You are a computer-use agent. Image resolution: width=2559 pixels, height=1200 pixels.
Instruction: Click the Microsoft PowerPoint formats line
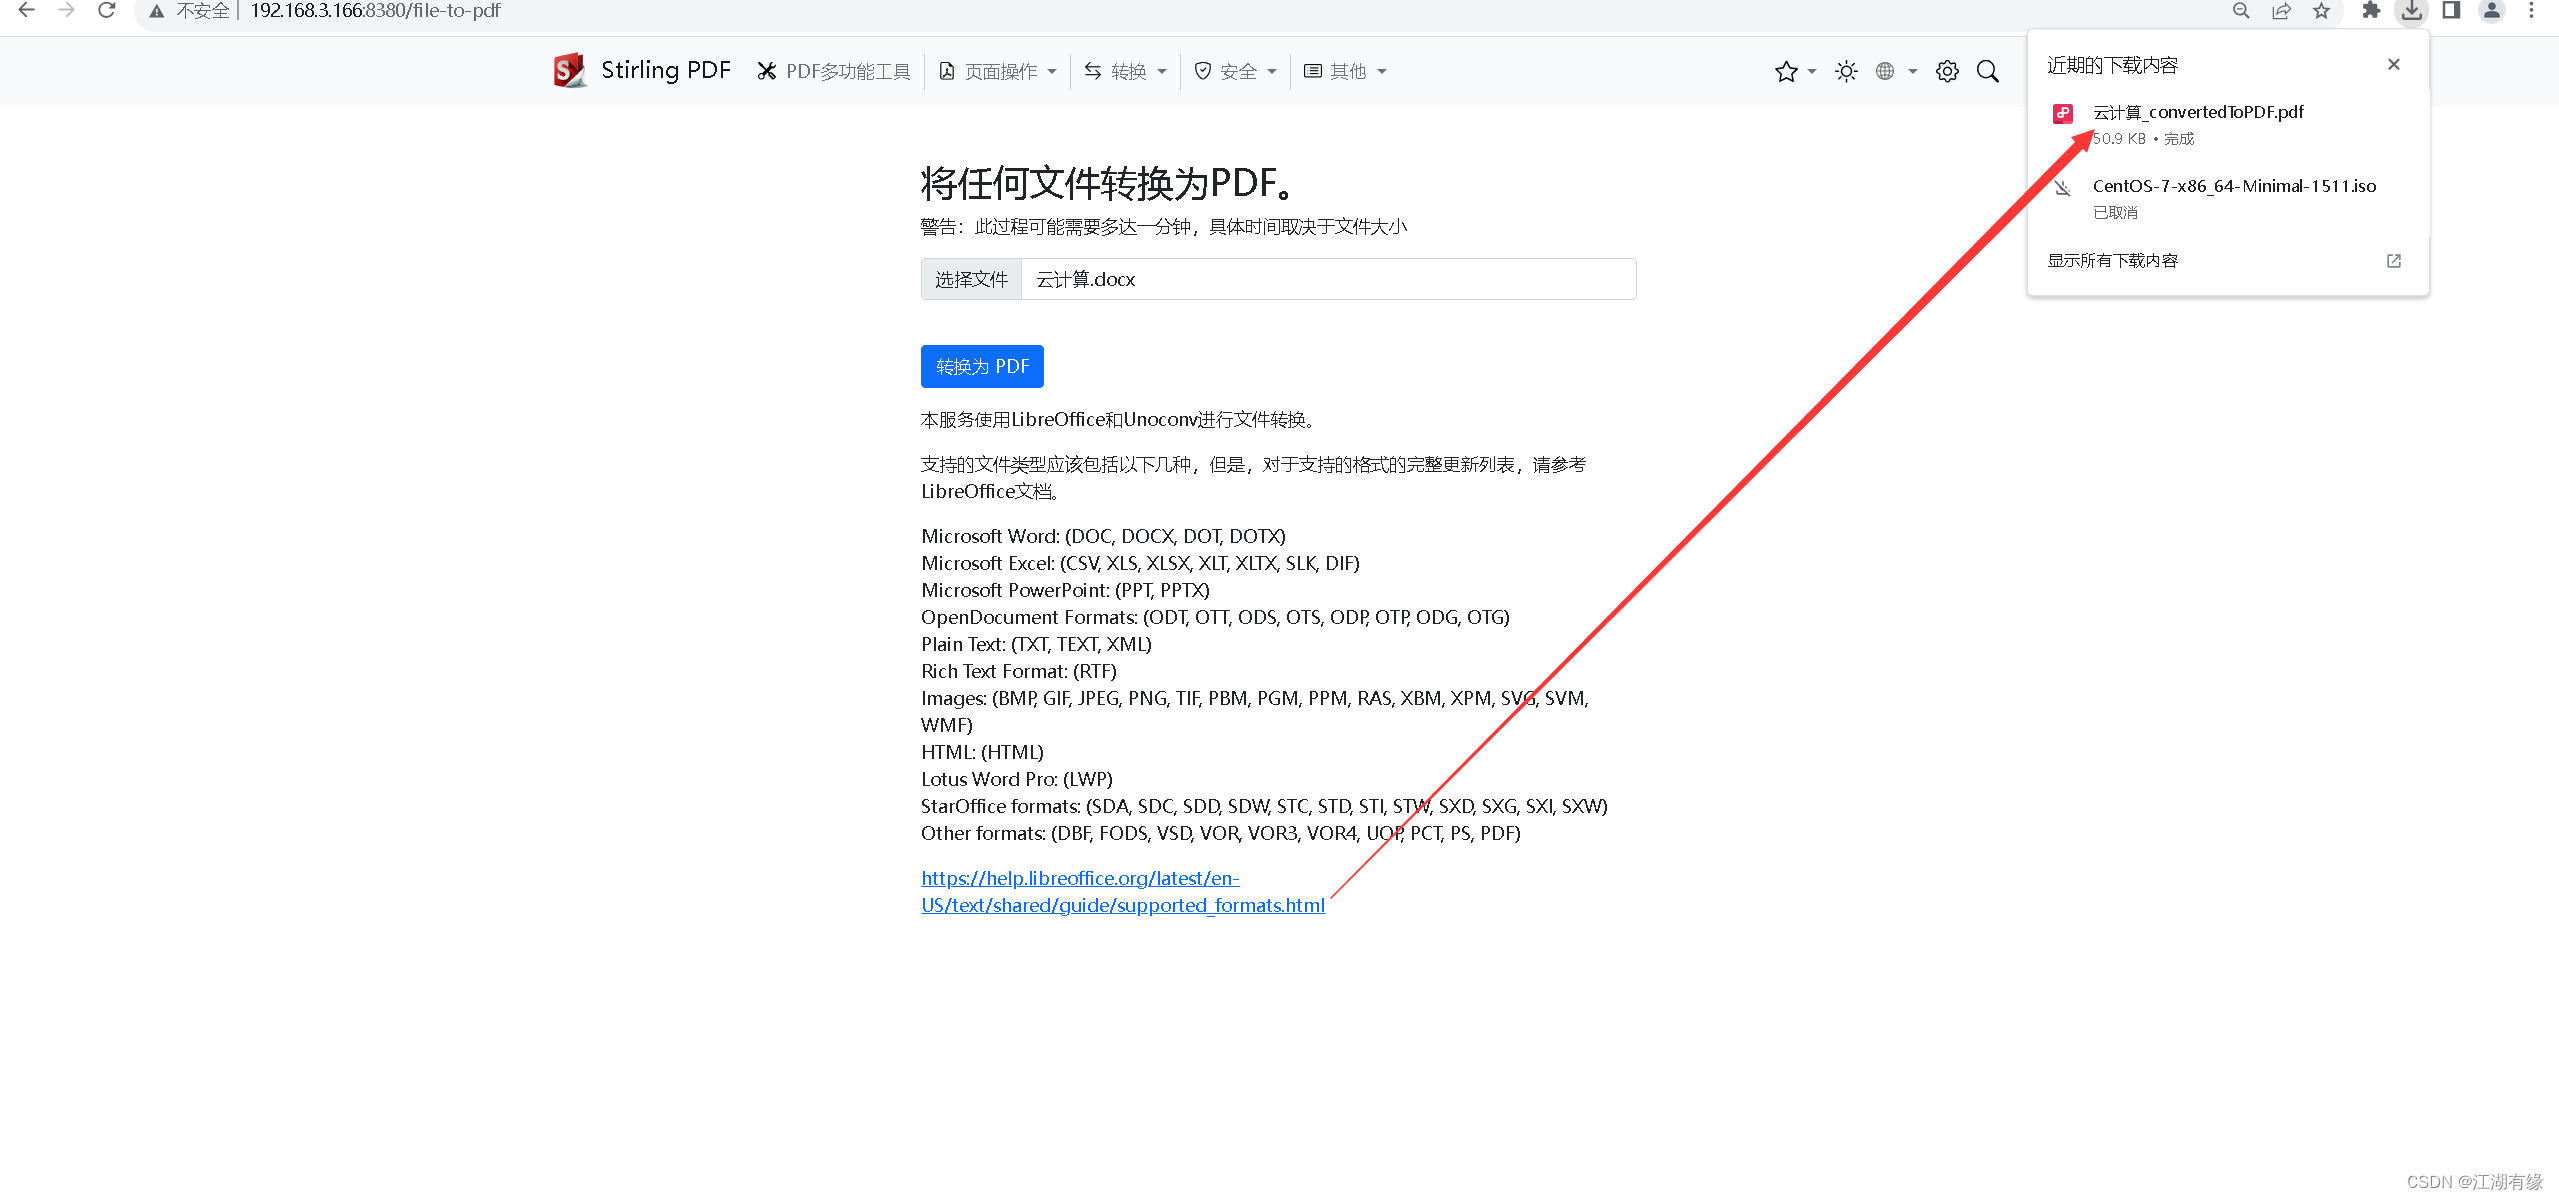[x=1065, y=590]
